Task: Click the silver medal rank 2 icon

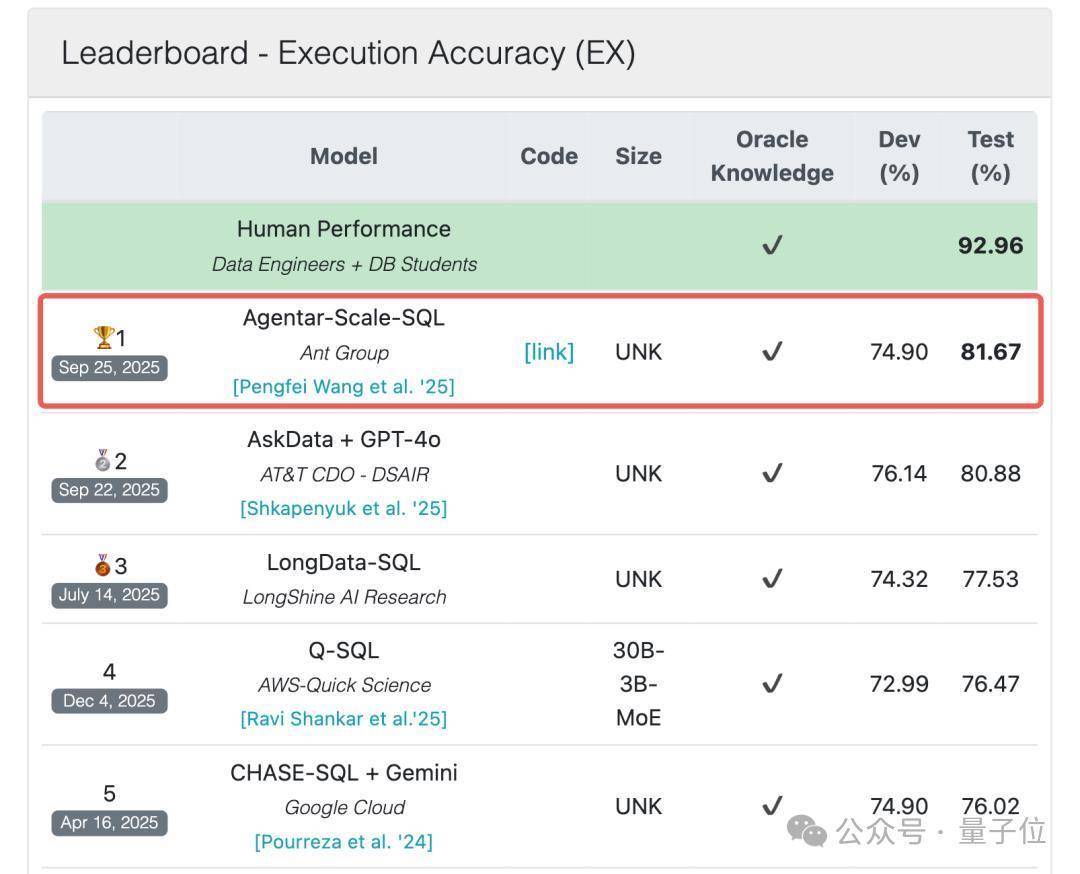Action: point(103,460)
